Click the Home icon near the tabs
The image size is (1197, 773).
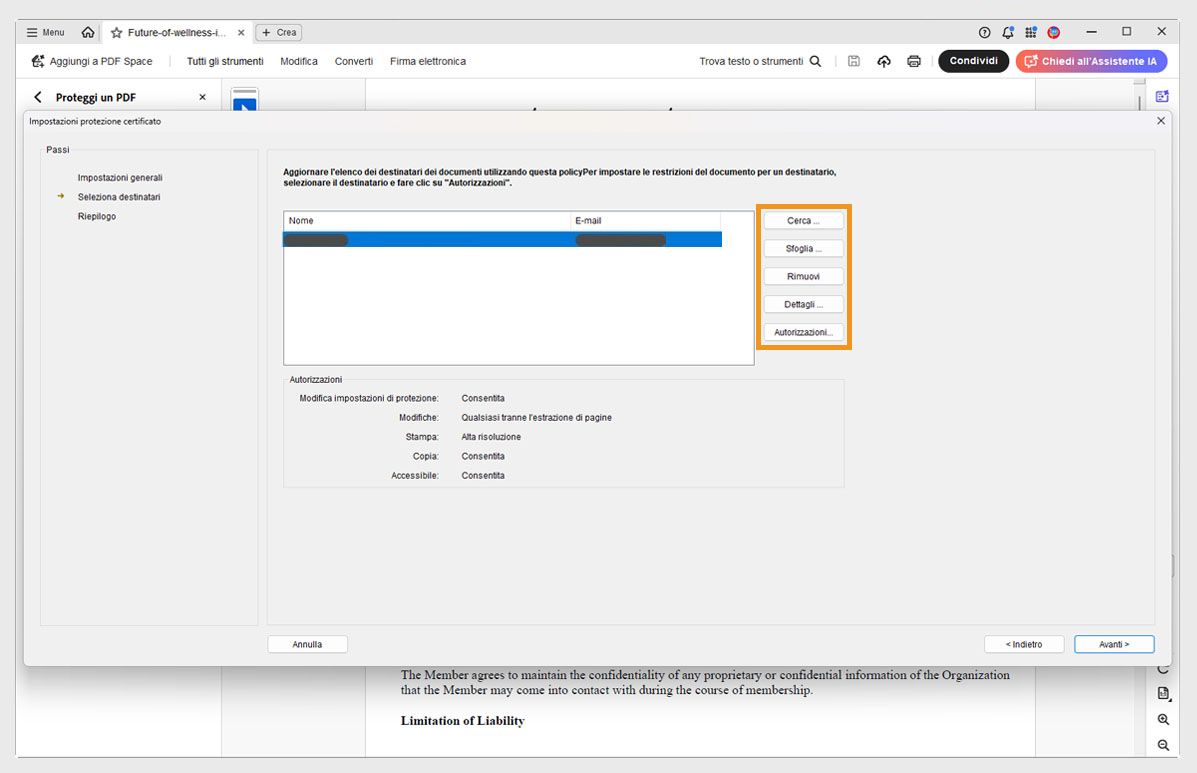(x=87, y=31)
